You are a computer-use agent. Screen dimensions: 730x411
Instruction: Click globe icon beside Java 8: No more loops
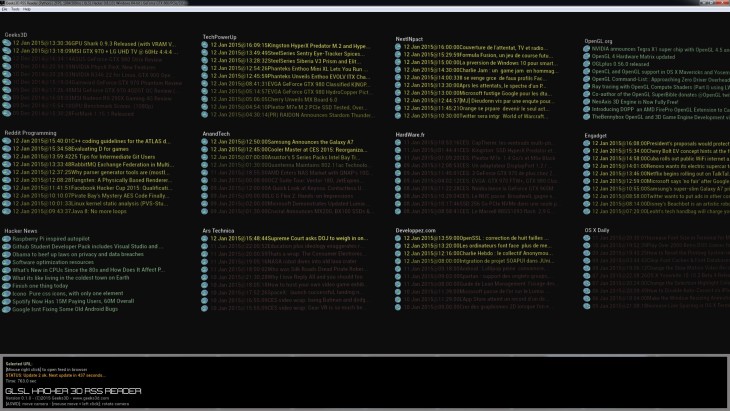(x=7, y=211)
